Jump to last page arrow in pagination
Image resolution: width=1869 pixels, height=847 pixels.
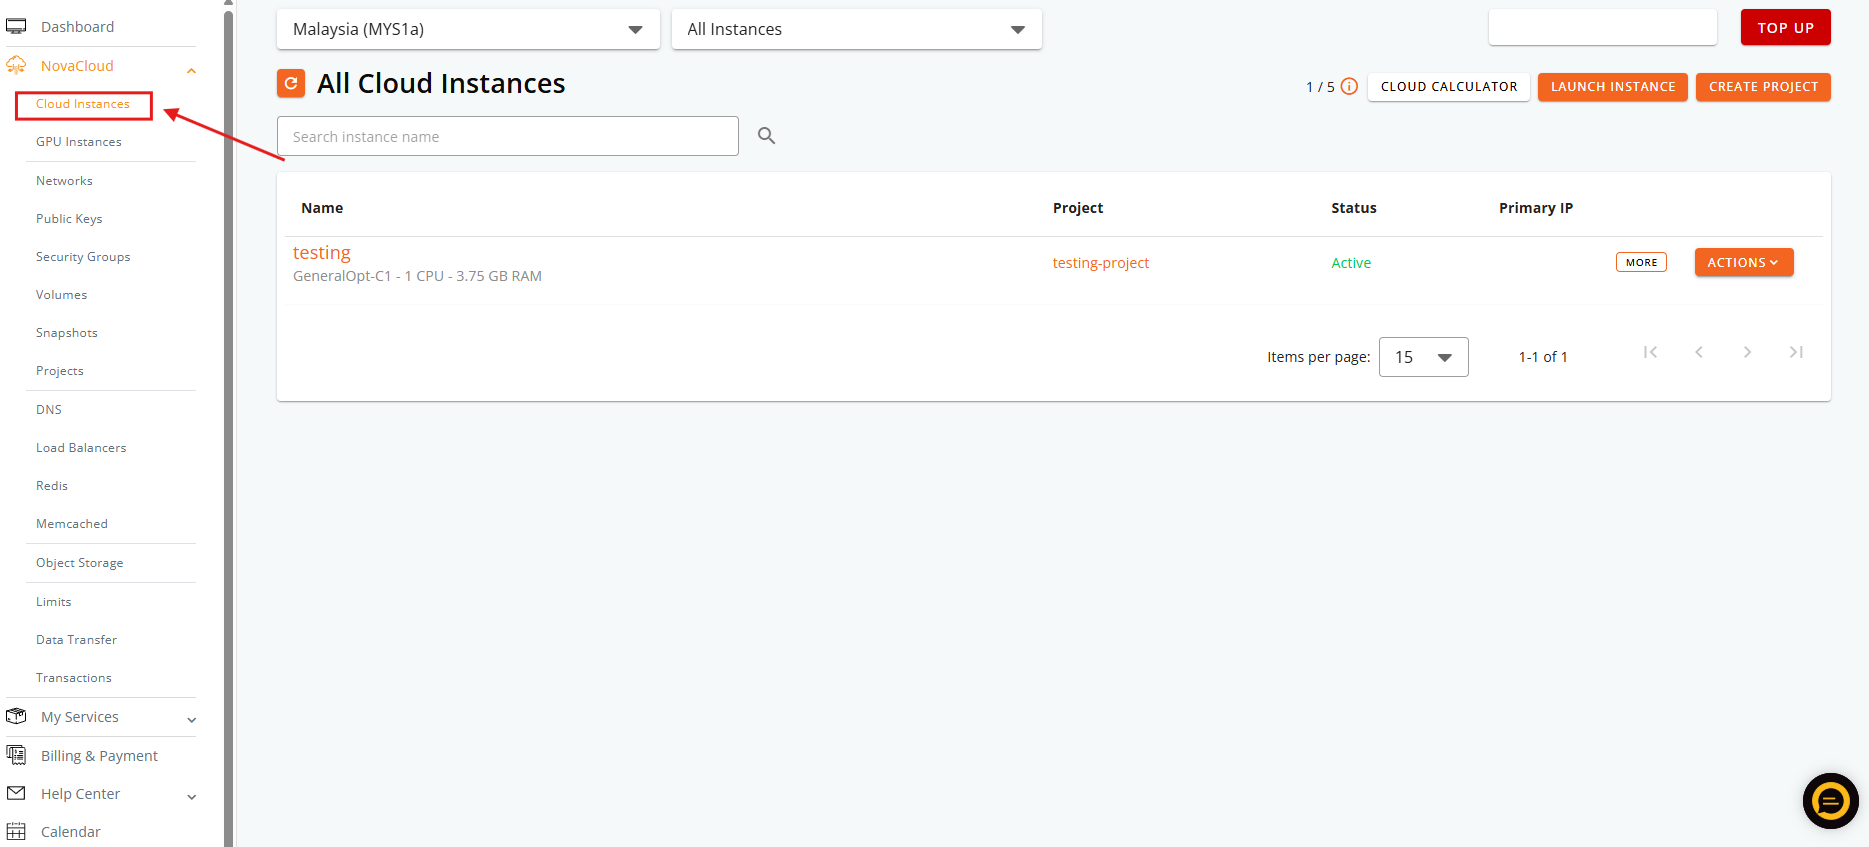(x=1796, y=352)
